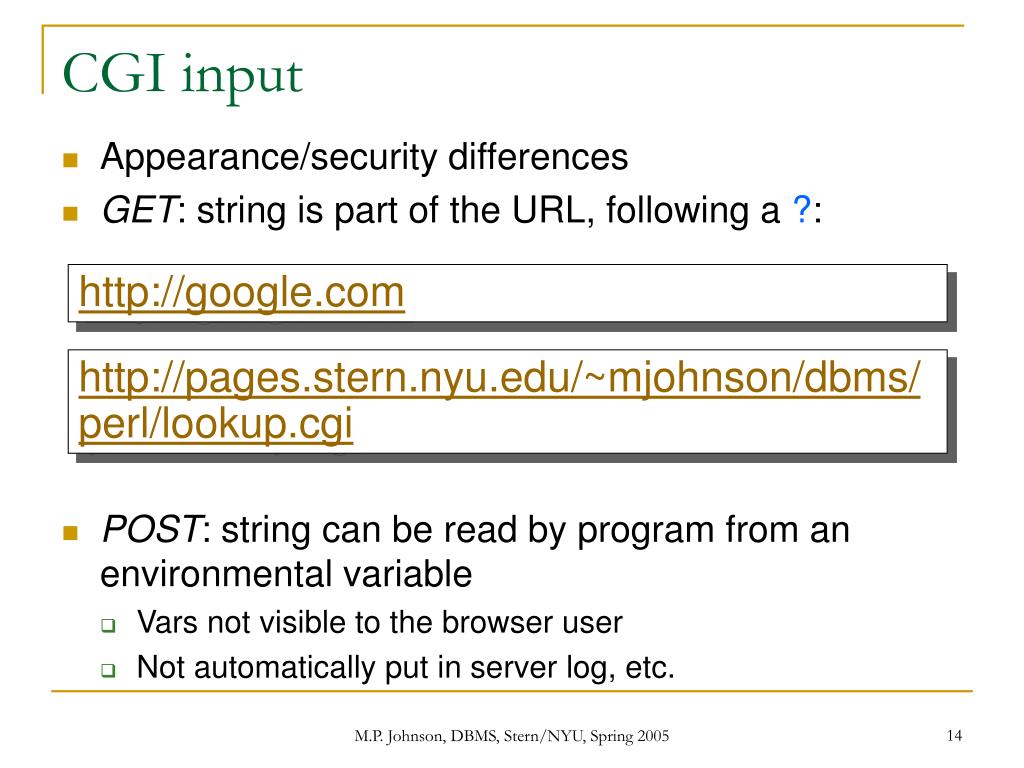Follow the pages.stern.nyu.edu lookup.cgi link
The width and height of the screenshot is (1024, 768).
499,400
